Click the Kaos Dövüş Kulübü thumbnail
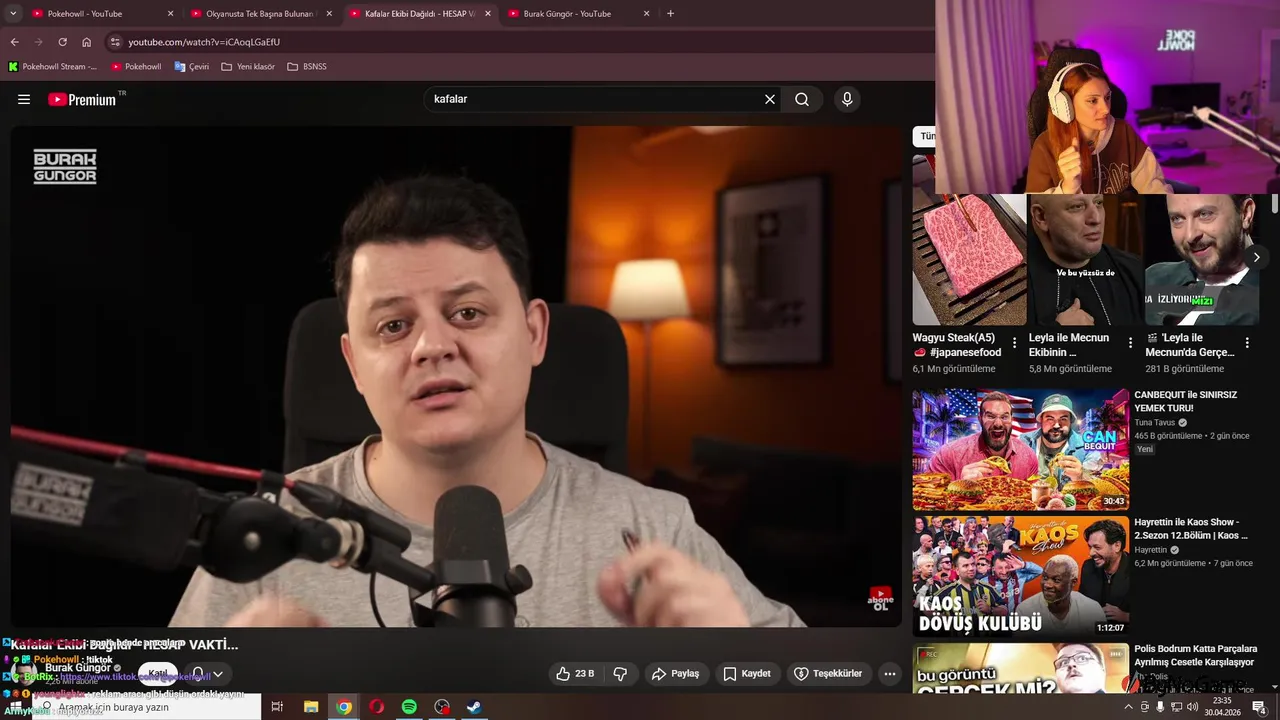This screenshot has height=720, width=1280. [x=1020, y=576]
